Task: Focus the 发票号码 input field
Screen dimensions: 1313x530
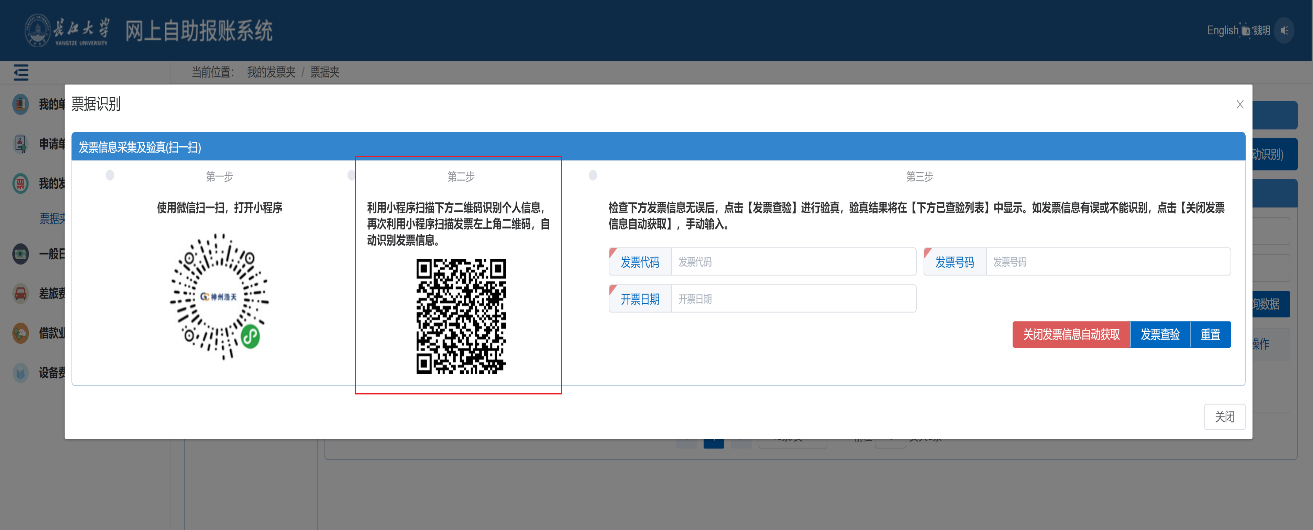Action: [x=1106, y=262]
